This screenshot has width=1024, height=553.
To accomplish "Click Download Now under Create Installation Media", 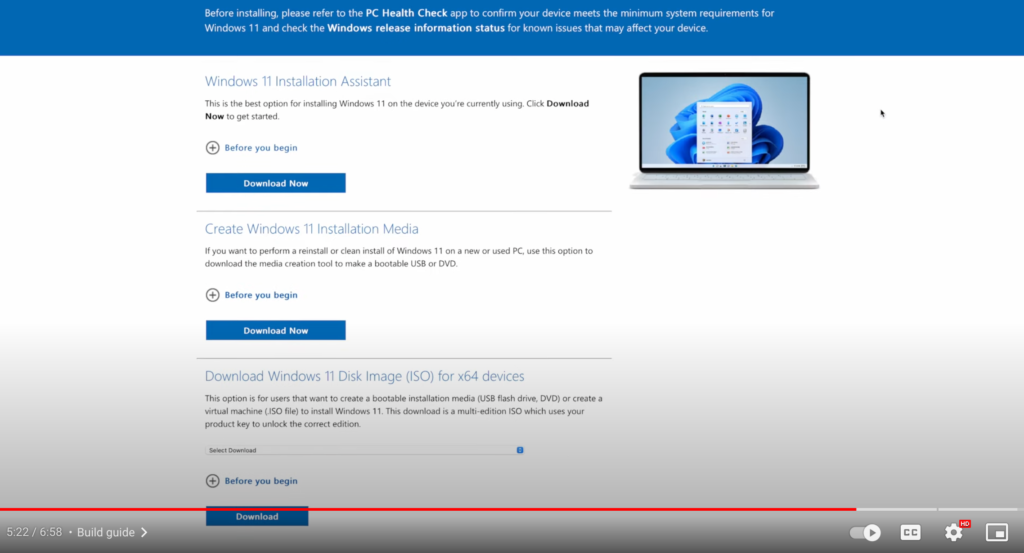I will [276, 330].
